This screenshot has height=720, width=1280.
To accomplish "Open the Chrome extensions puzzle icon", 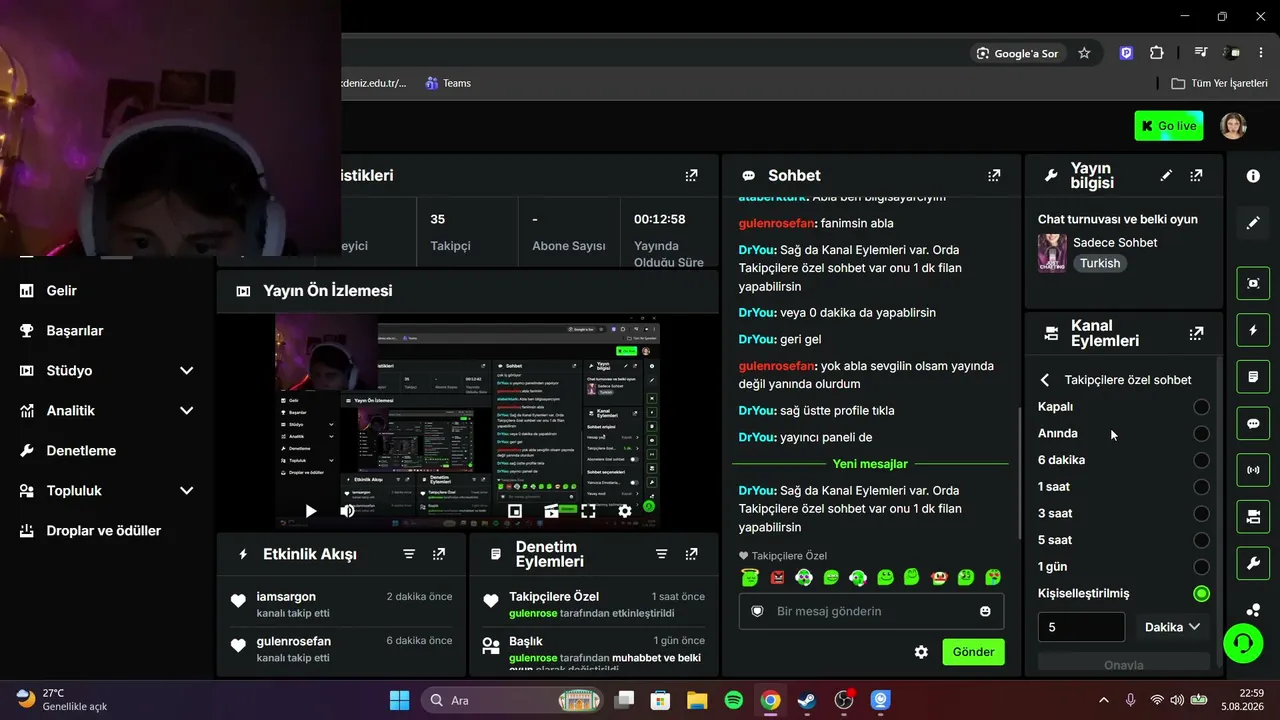I will pyautogui.click(x=1157, y=53).
